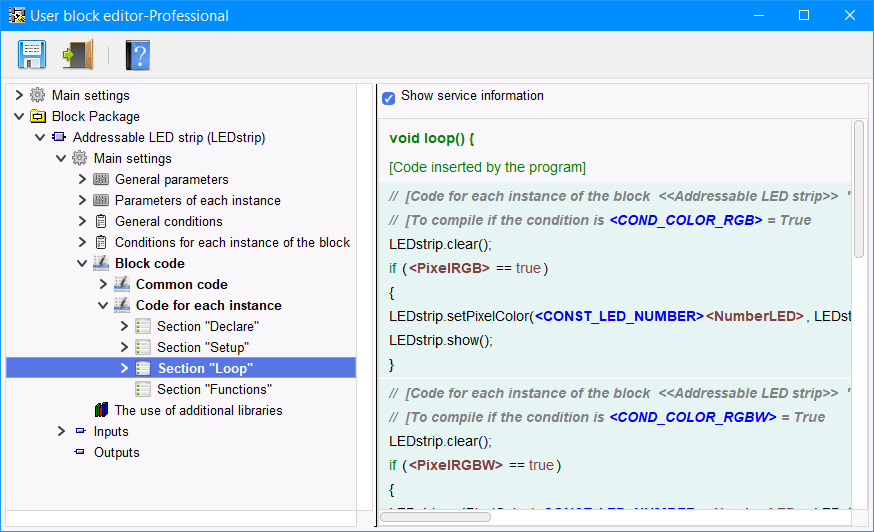Expand the General parameters node
Viewport: 874px width, 532px height.
tap(82, 180)
